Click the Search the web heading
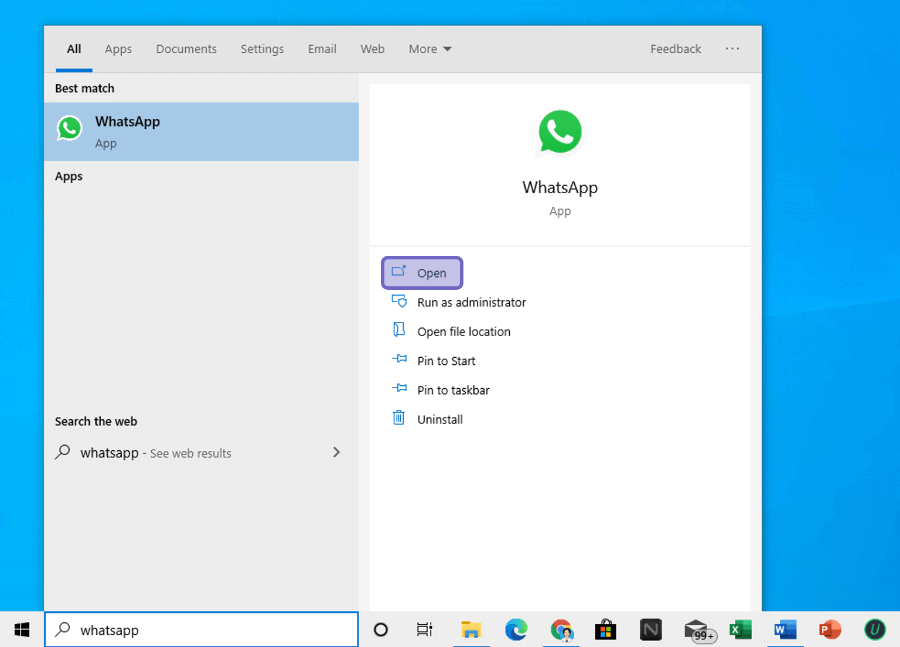 pyautogui.click(x=96, y=421)
